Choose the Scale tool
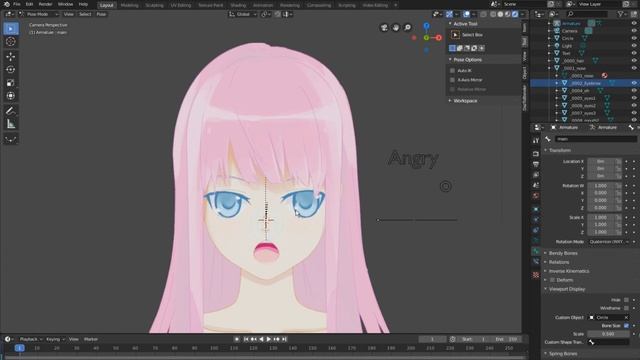 11,83
